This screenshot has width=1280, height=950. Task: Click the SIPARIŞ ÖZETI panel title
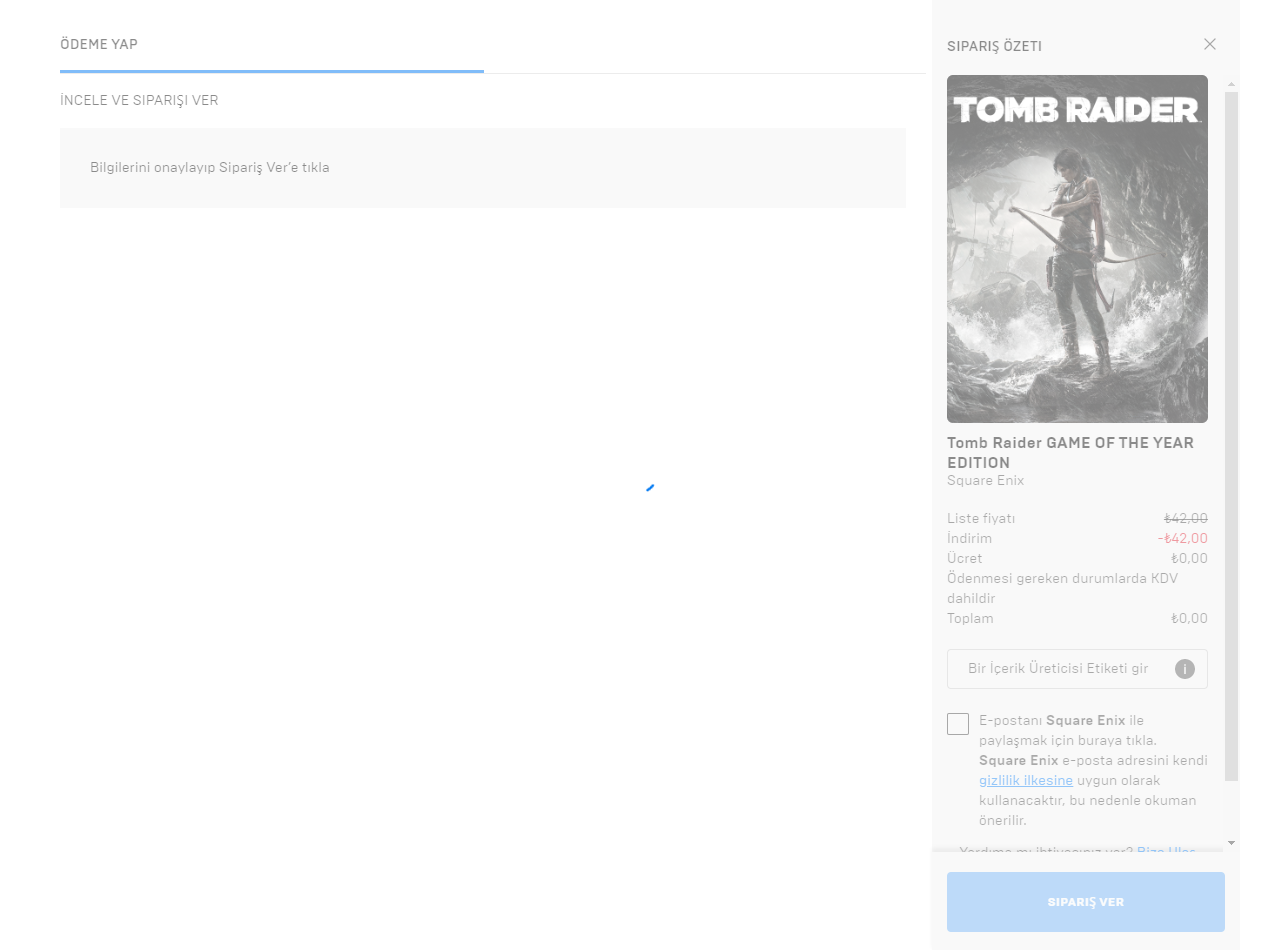pyautogui.click(x=994, y=46)
